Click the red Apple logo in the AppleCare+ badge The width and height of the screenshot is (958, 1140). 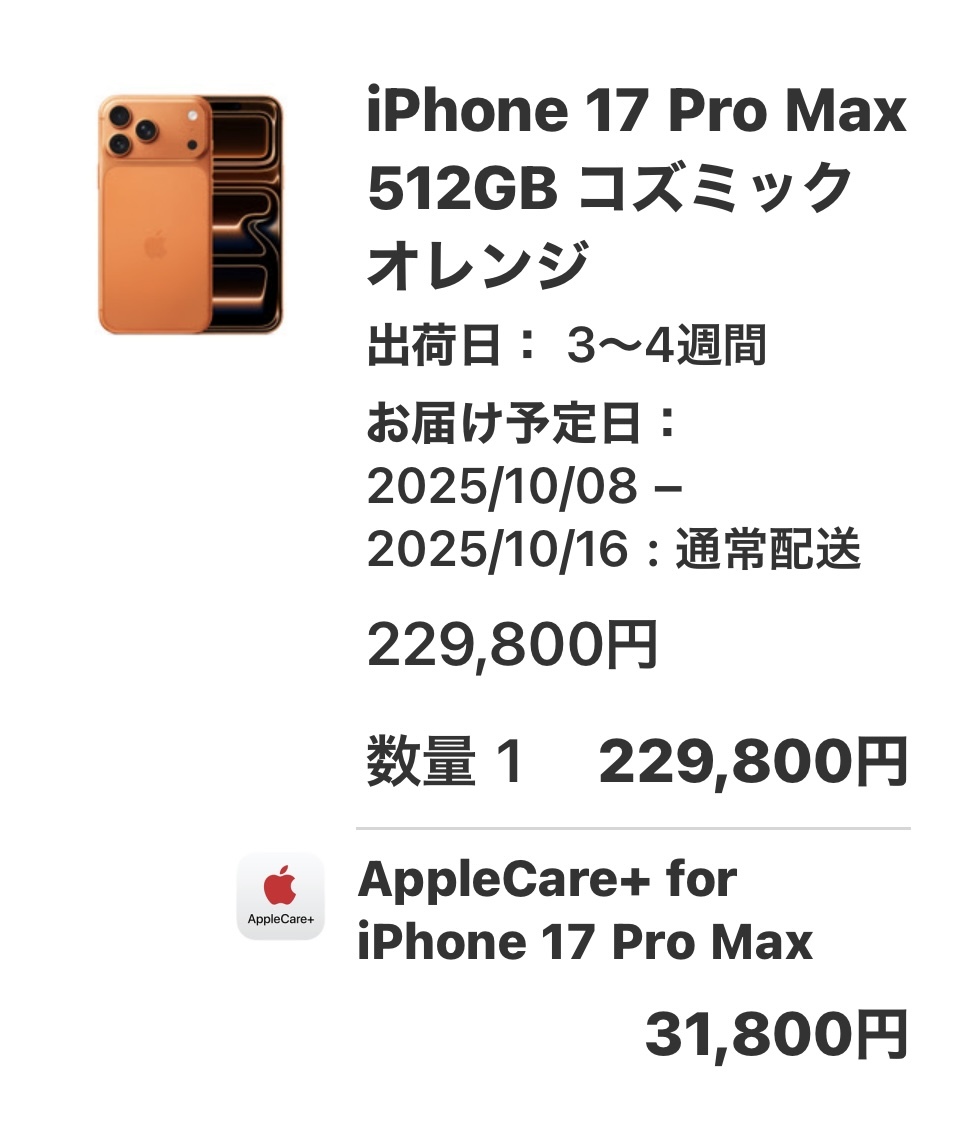(x=280, y=885)
